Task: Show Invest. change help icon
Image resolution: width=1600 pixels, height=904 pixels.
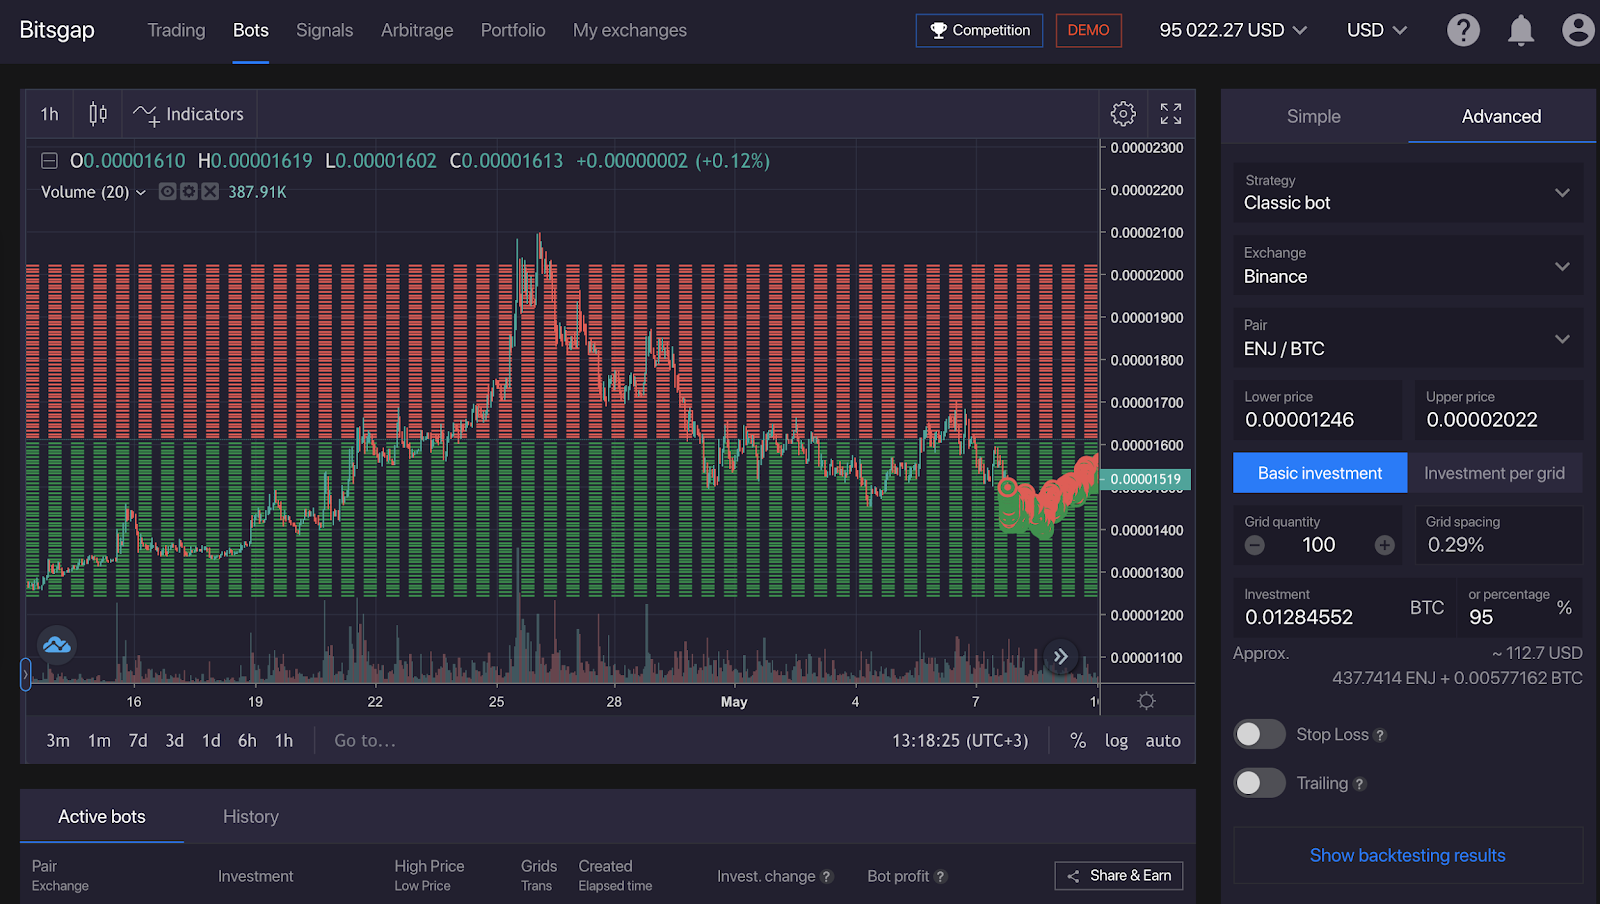Action: pyautogui.click(x=827, y=877)
